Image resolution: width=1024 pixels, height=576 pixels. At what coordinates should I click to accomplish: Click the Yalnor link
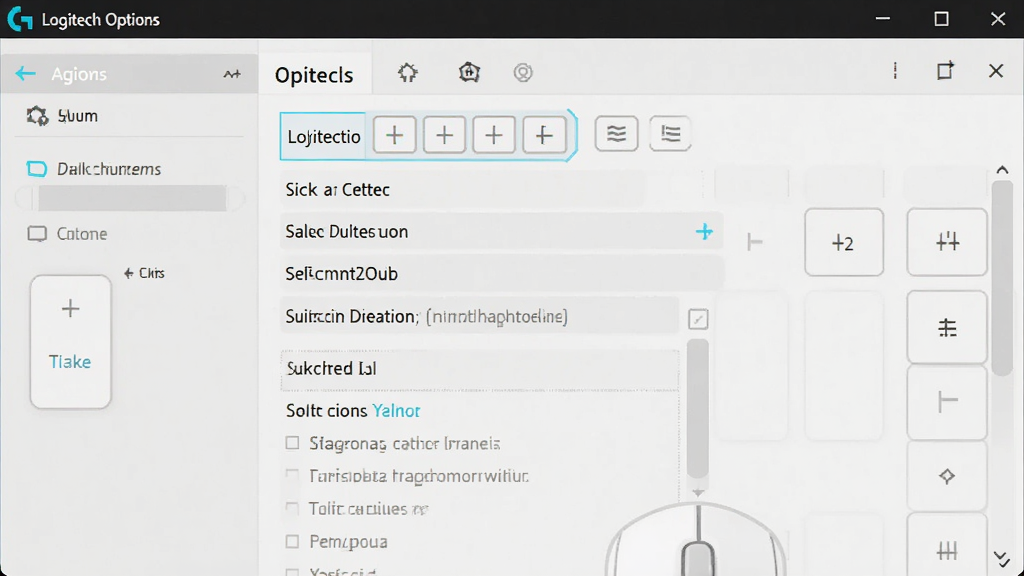click(x=396, y=411)
